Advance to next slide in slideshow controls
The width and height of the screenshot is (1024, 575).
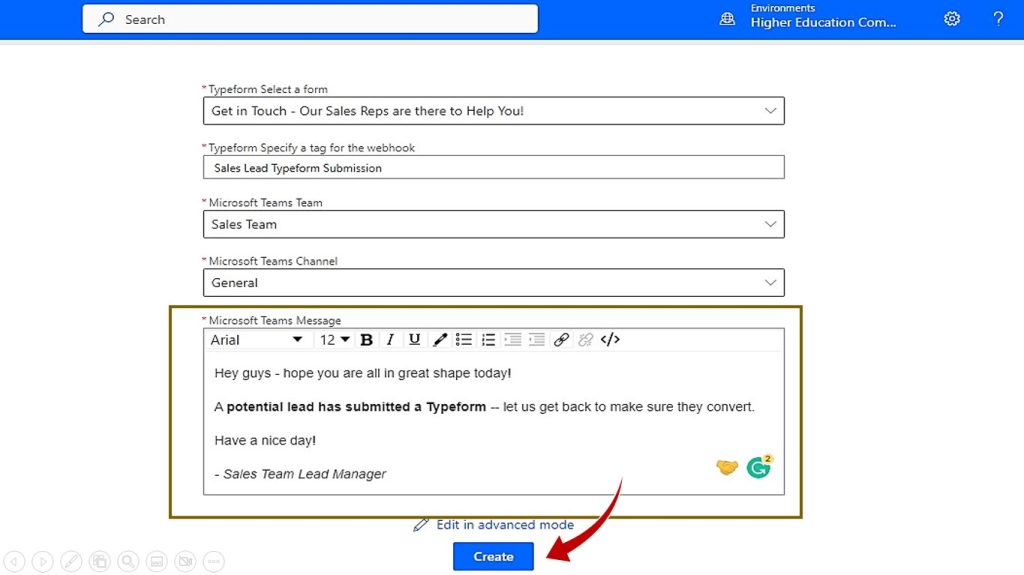tap(42, 561)
